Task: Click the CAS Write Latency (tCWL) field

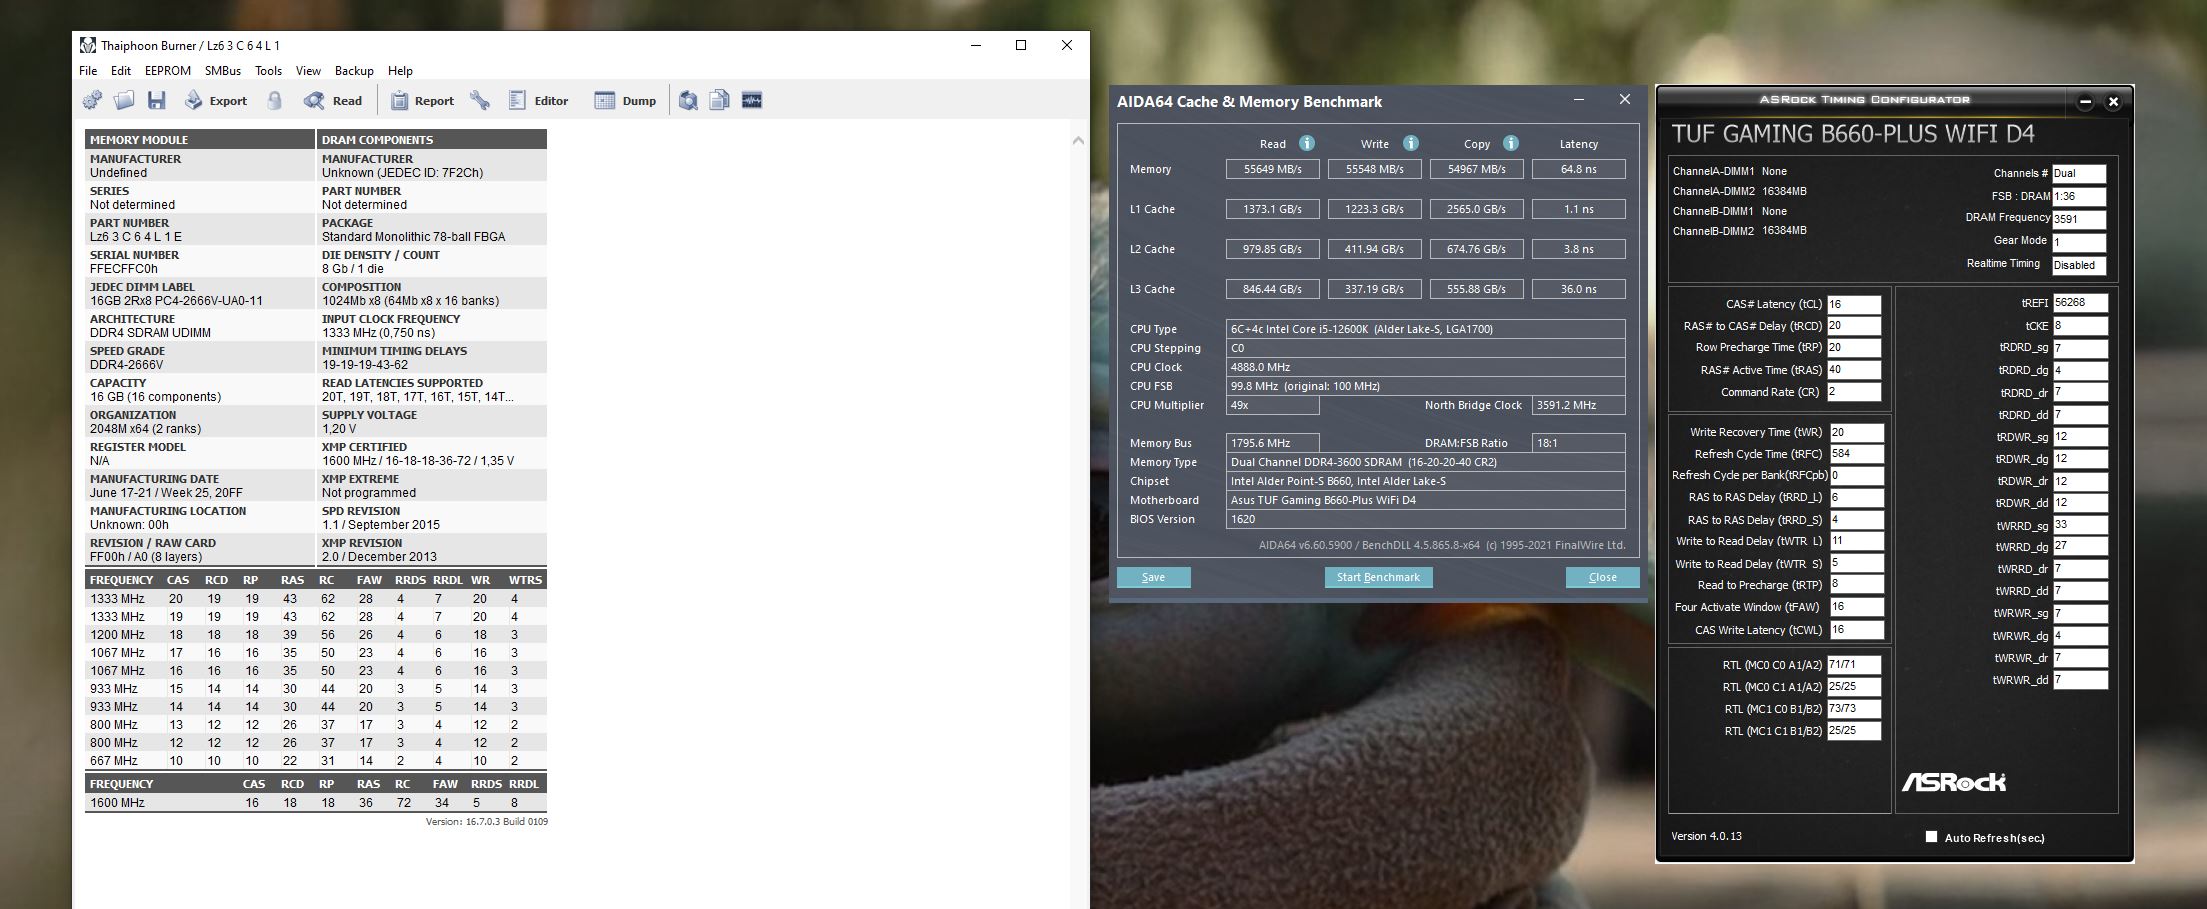Action: point(1857,630)
